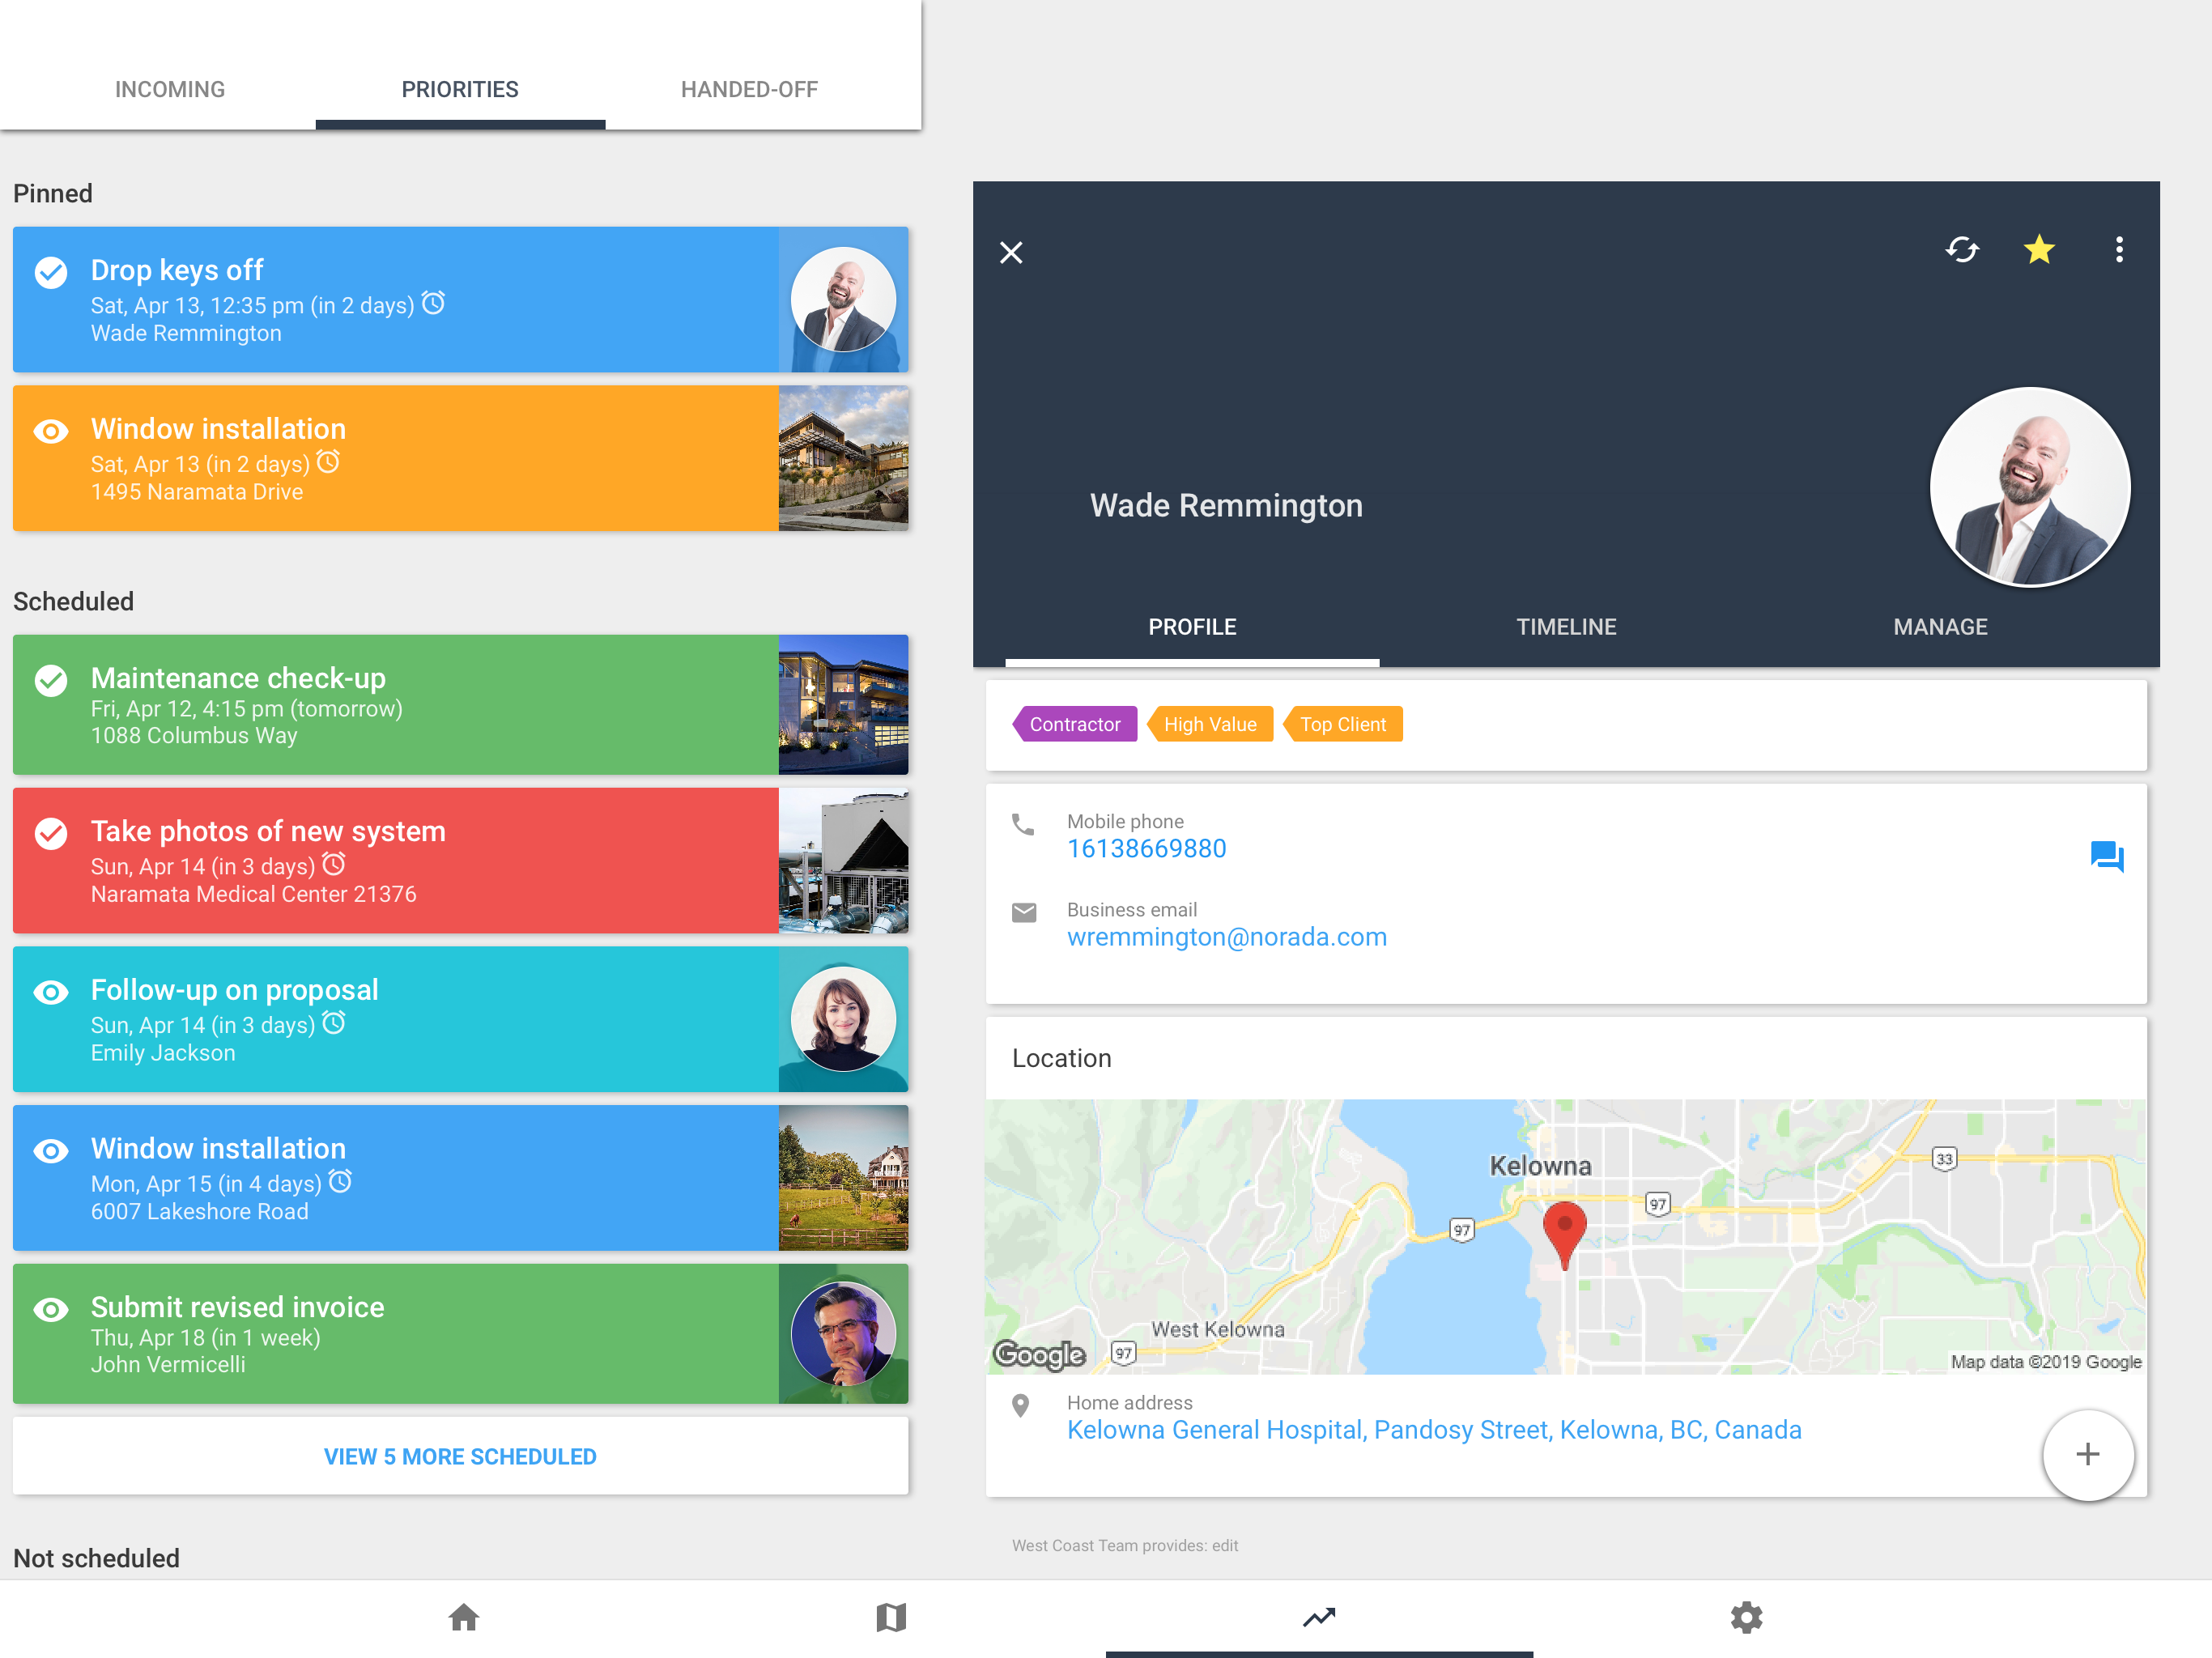Click alarm icon on Follow-up on proposal
Image resolution: width=2212 pixels, height=1658 pixels.
[334, 1023]
